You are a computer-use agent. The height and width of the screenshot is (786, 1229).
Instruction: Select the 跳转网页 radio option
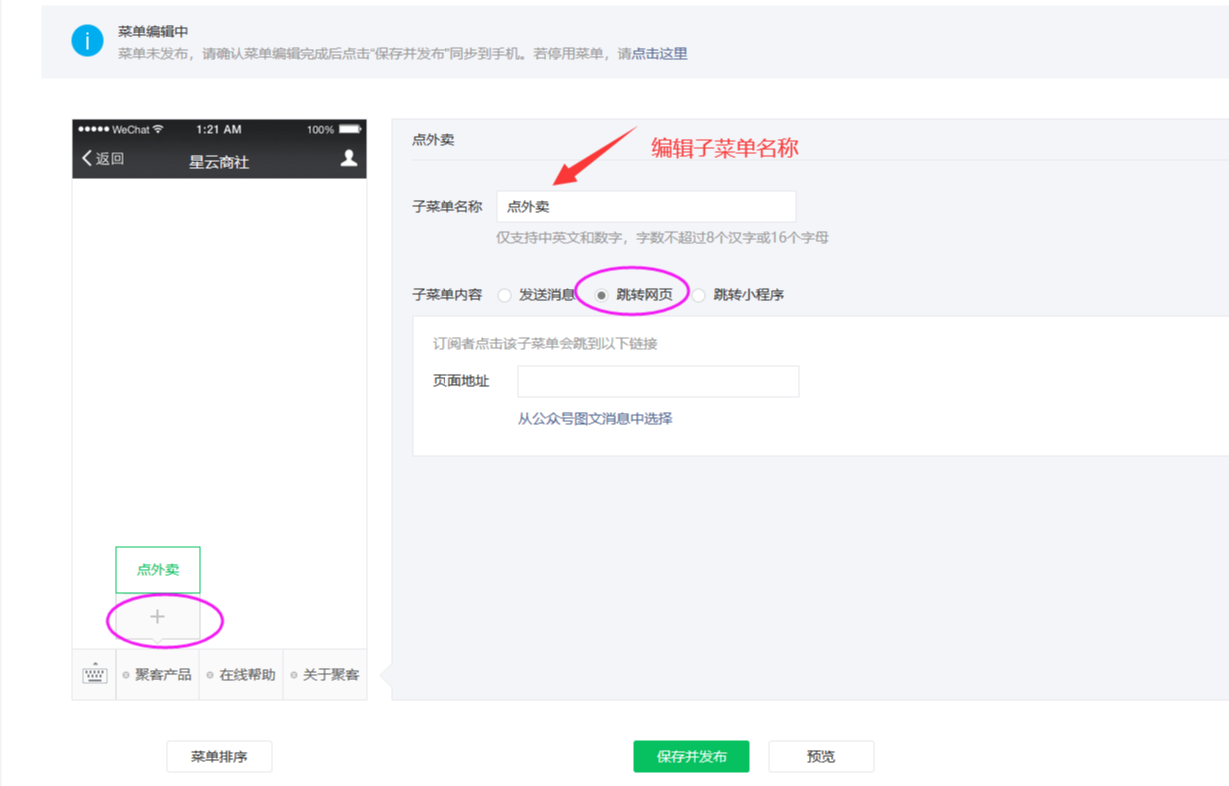coord(601,295)
